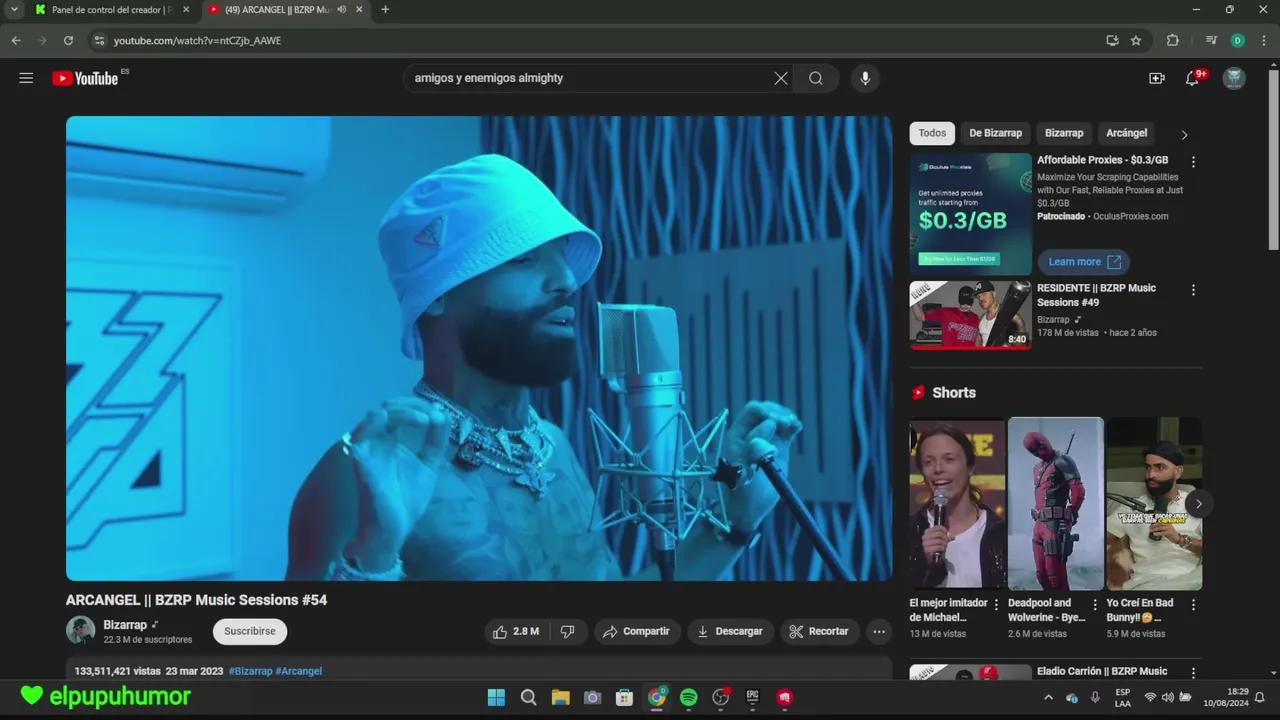
Task: Open the Bizarrap channel avatar
Action: (x=80, y=630)
